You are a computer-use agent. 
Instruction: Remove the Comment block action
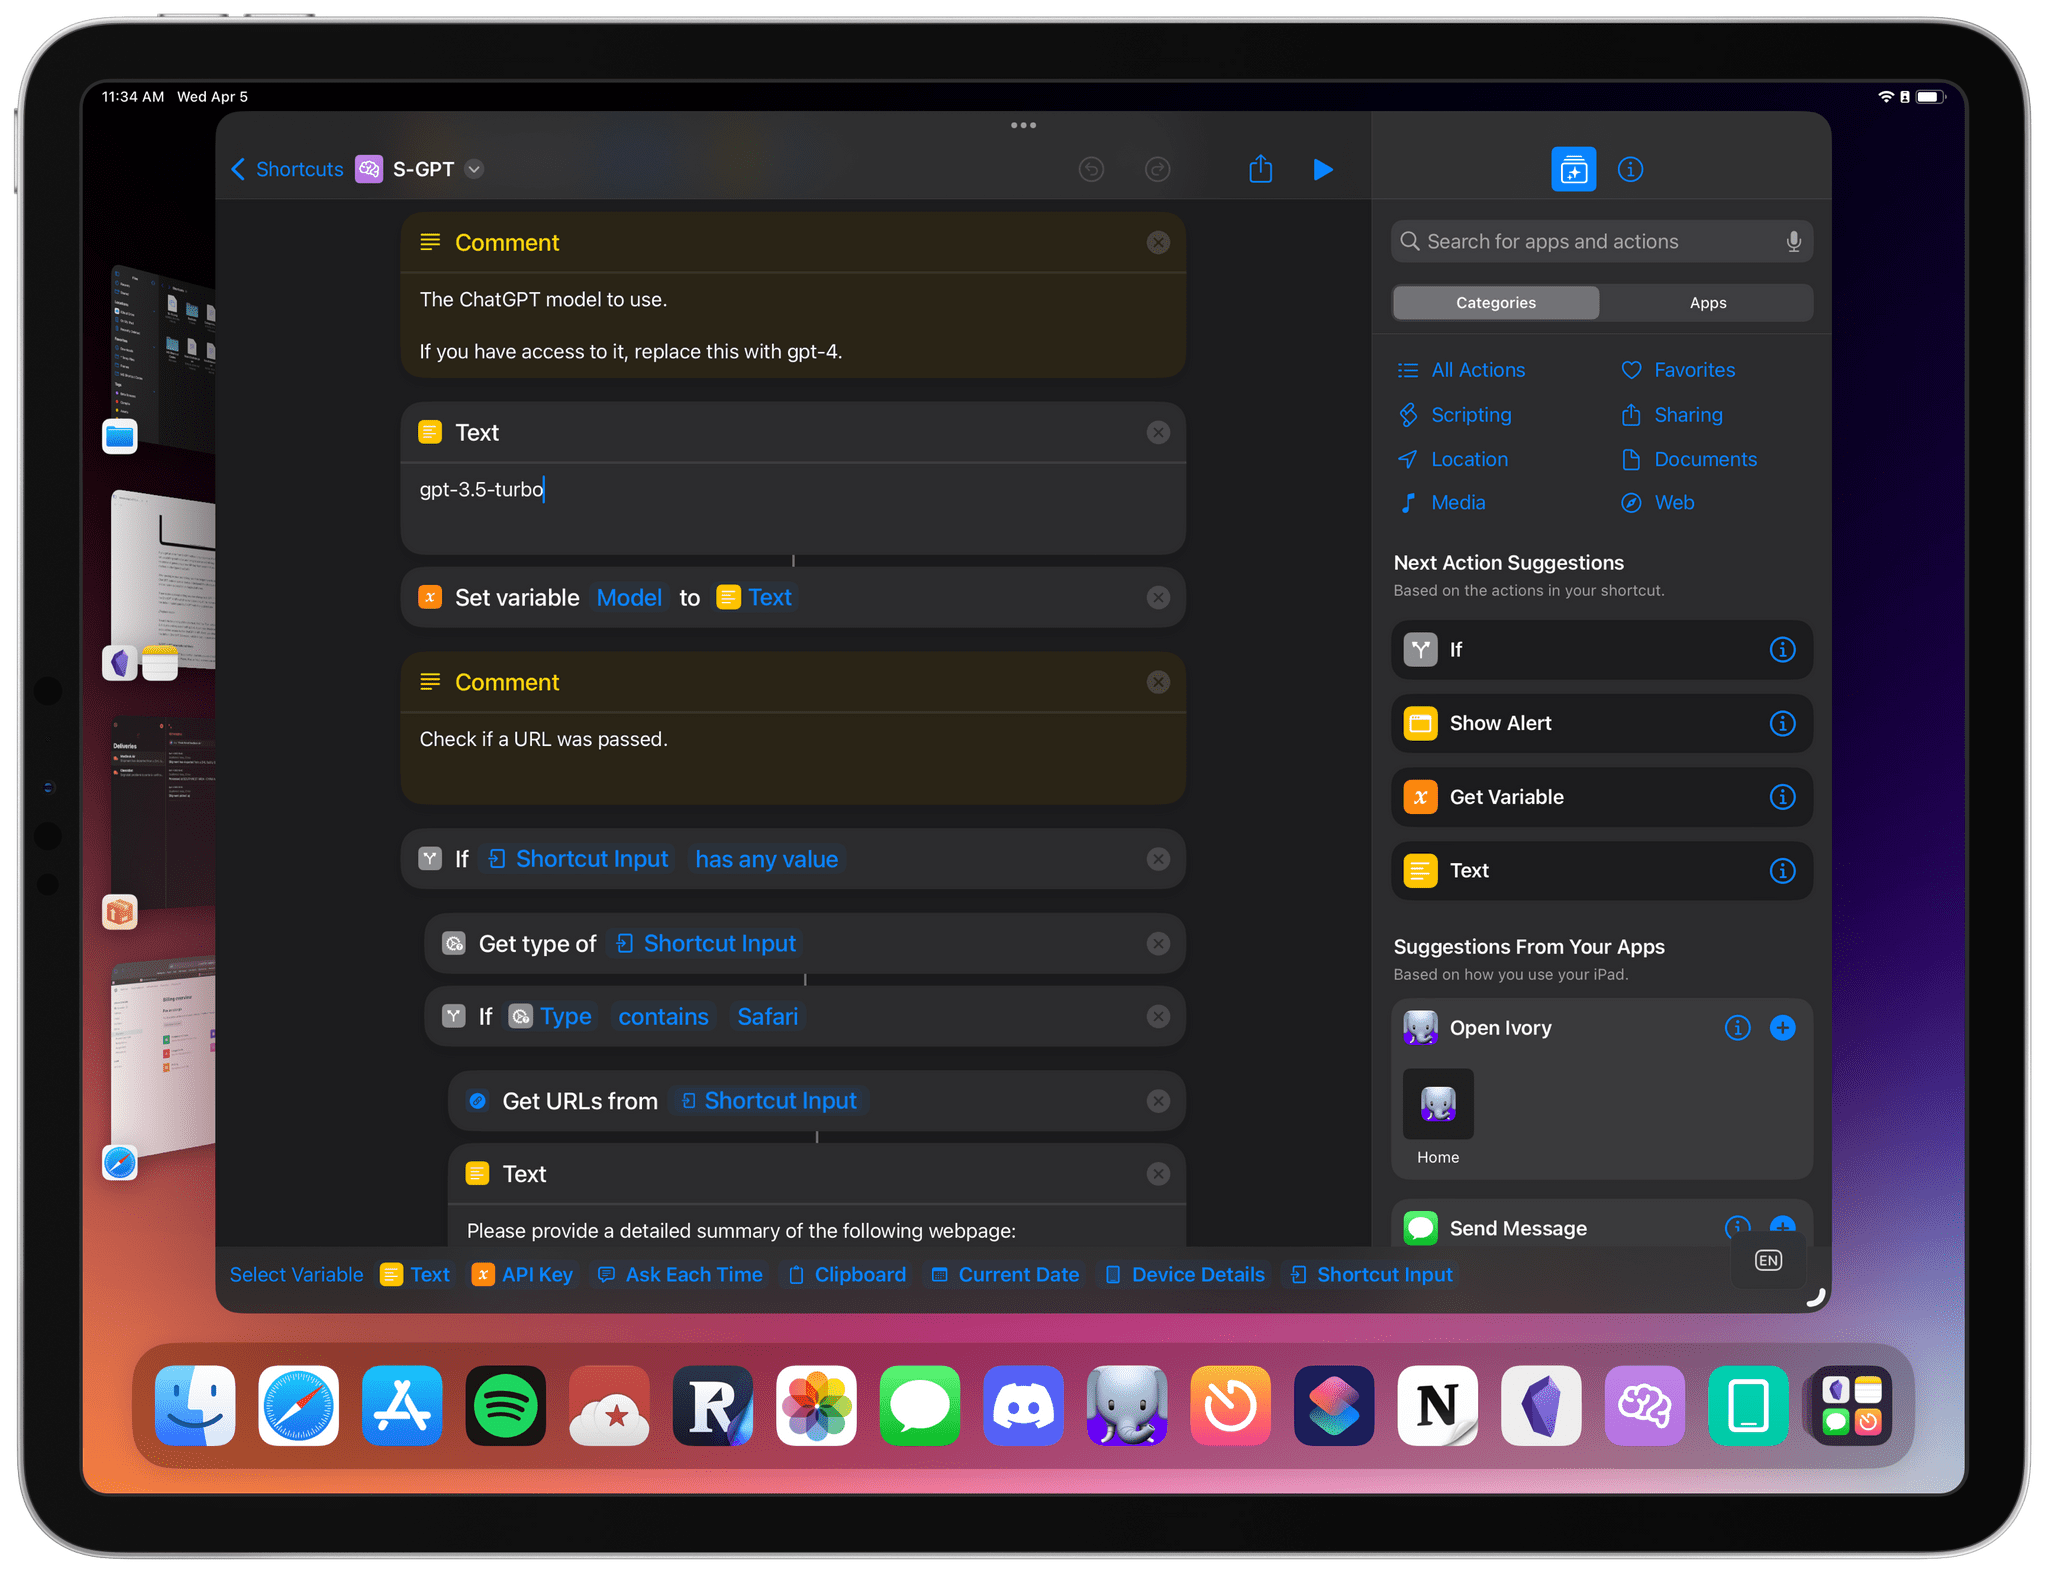1157,242
